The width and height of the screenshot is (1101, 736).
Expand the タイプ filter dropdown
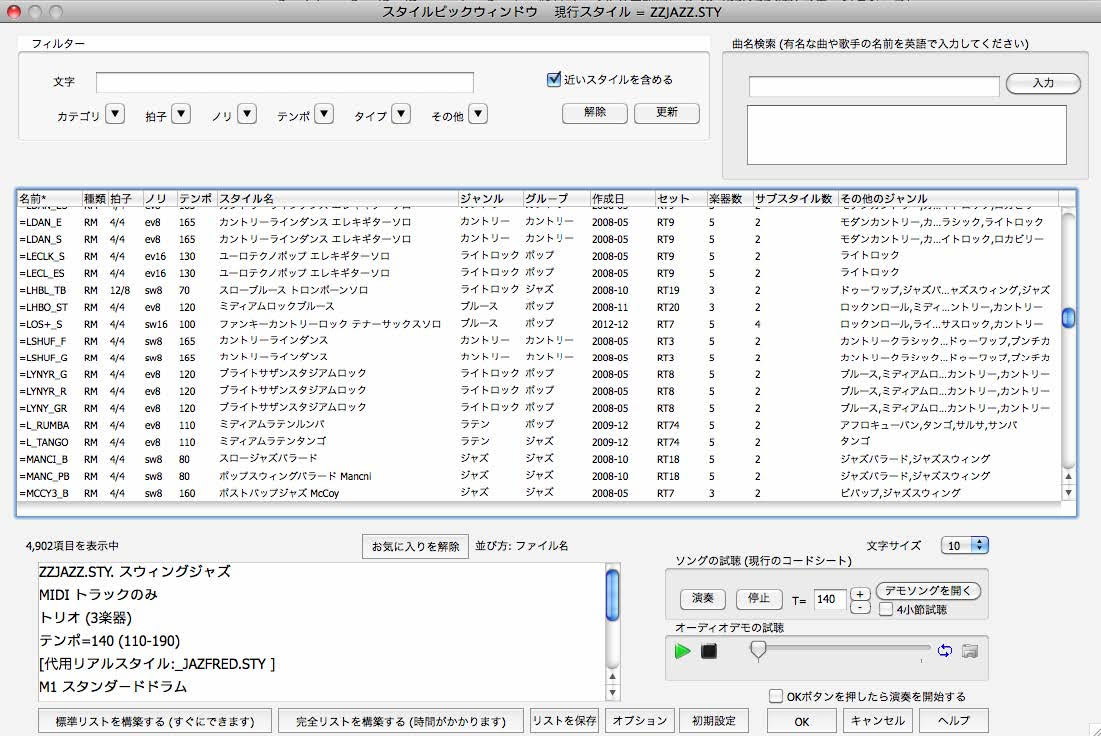point(400,115)
